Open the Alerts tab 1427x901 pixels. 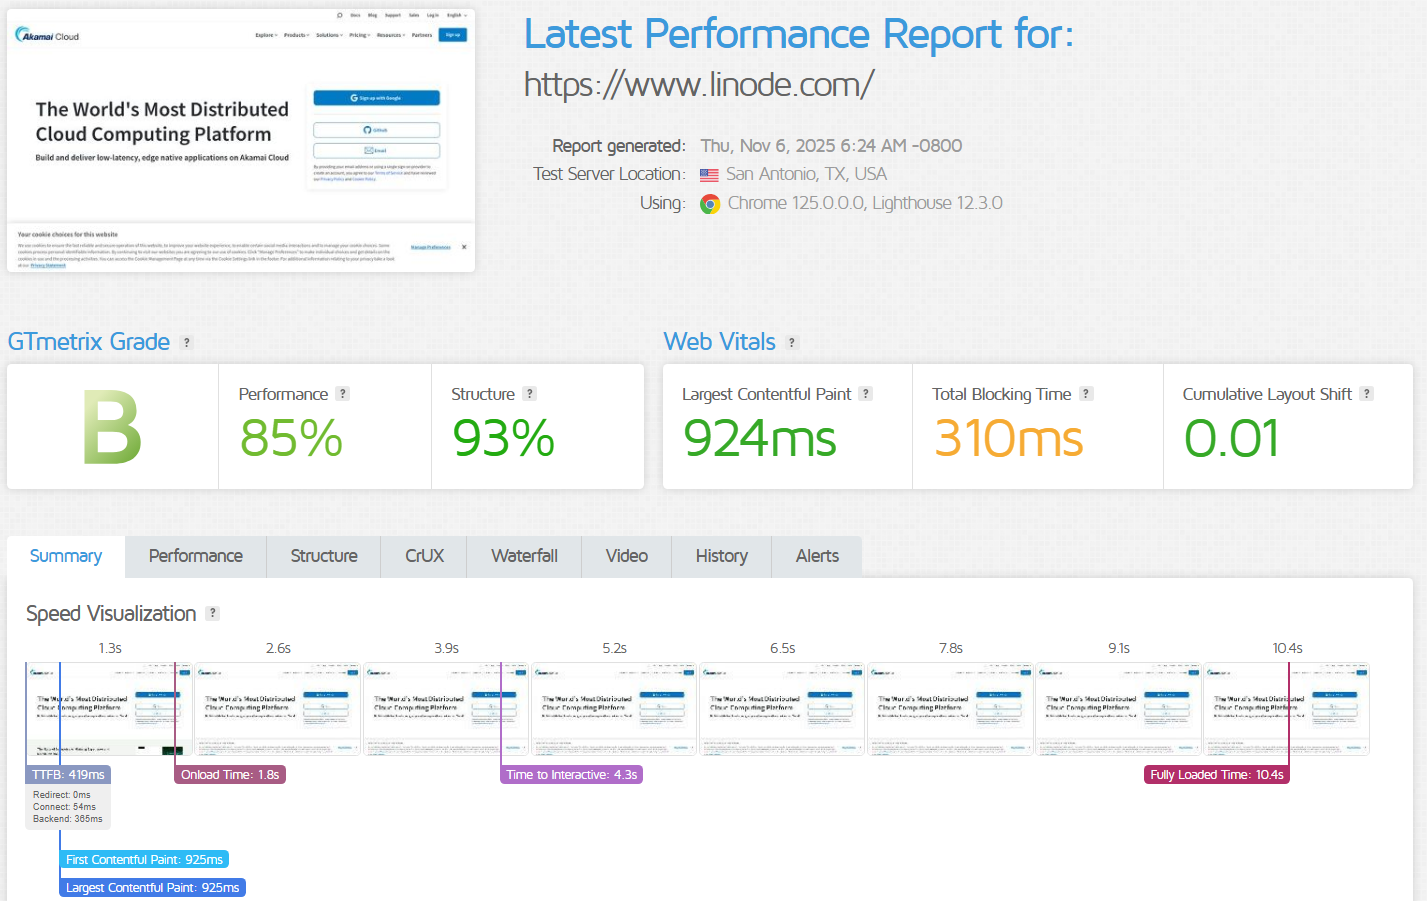(x=817, y=556)
